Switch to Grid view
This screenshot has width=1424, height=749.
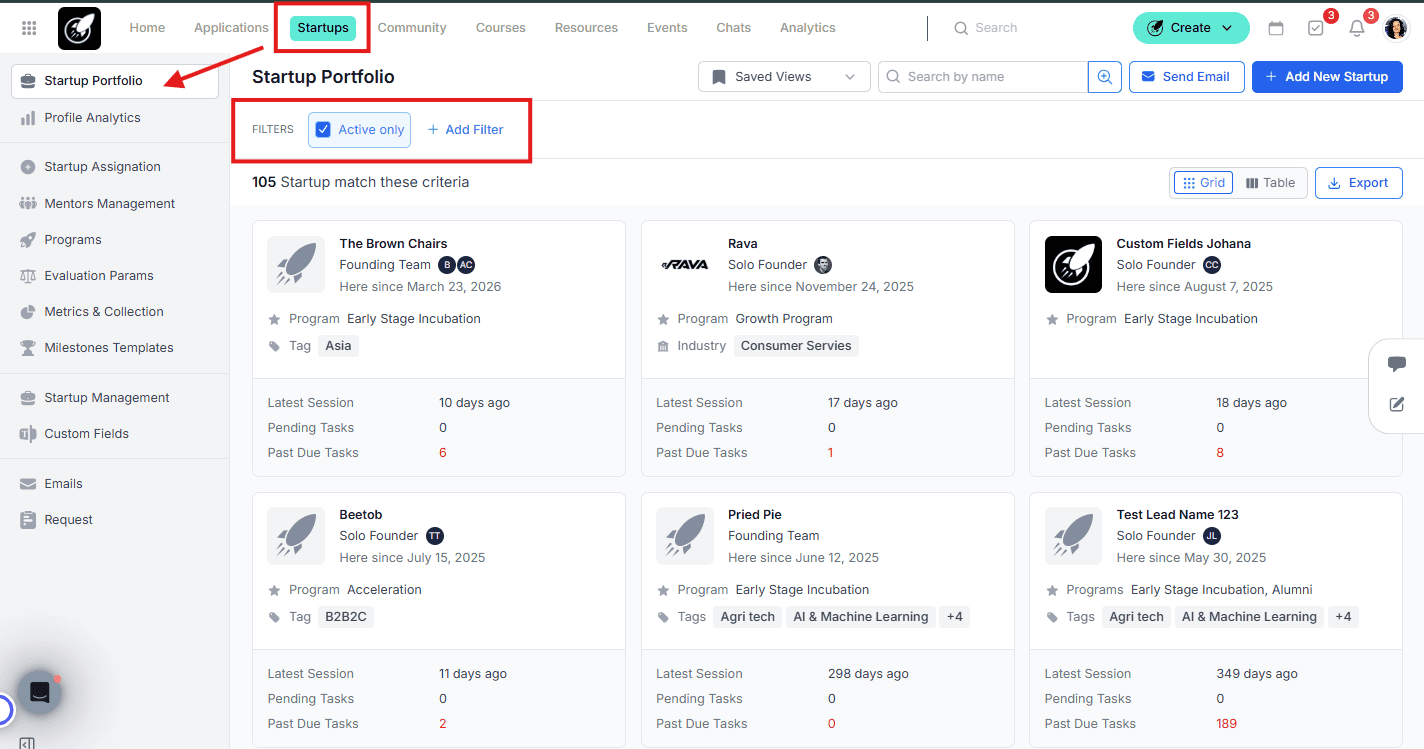click(1204, 183)
